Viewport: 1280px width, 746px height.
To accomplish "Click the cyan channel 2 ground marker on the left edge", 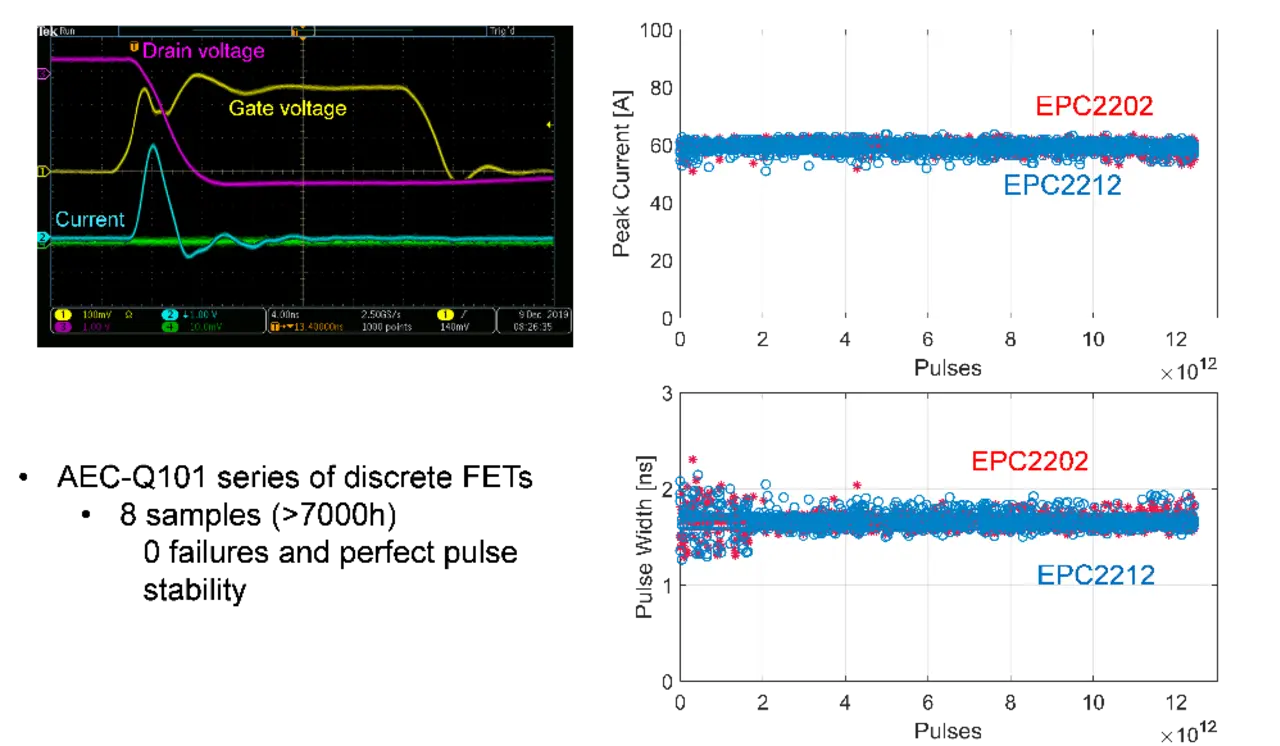I will (x=43, y=238).
